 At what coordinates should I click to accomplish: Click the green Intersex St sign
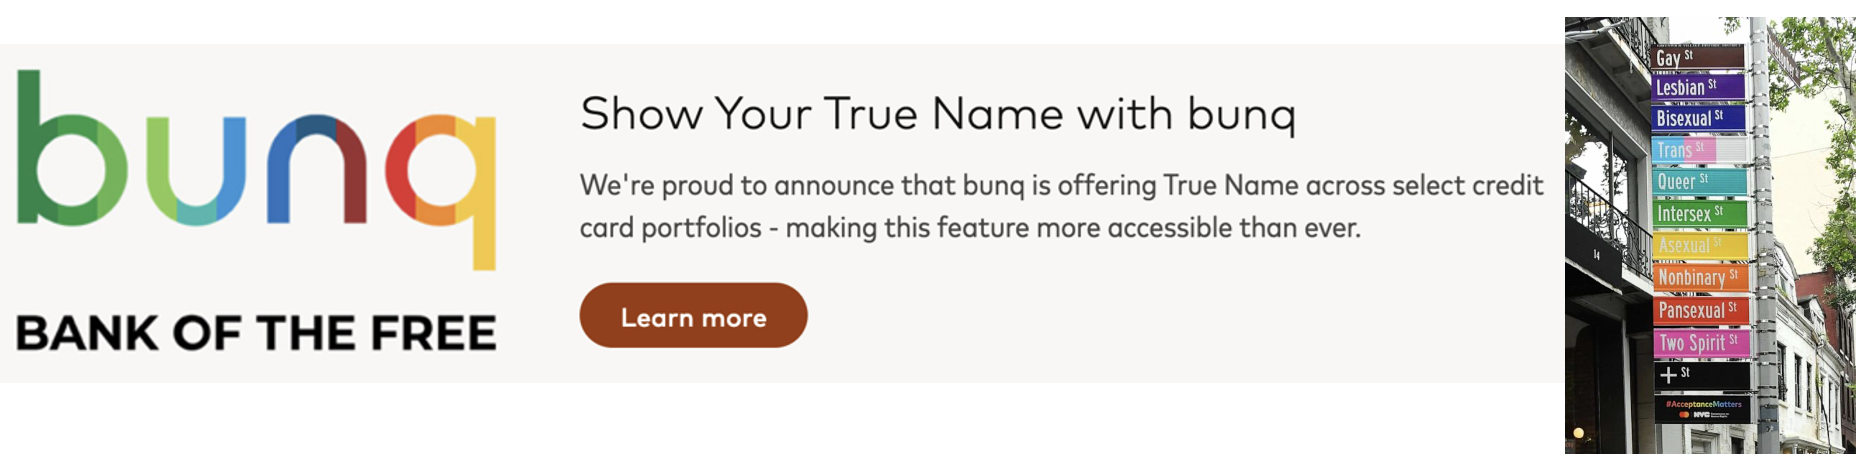[x=1699, y=213]
